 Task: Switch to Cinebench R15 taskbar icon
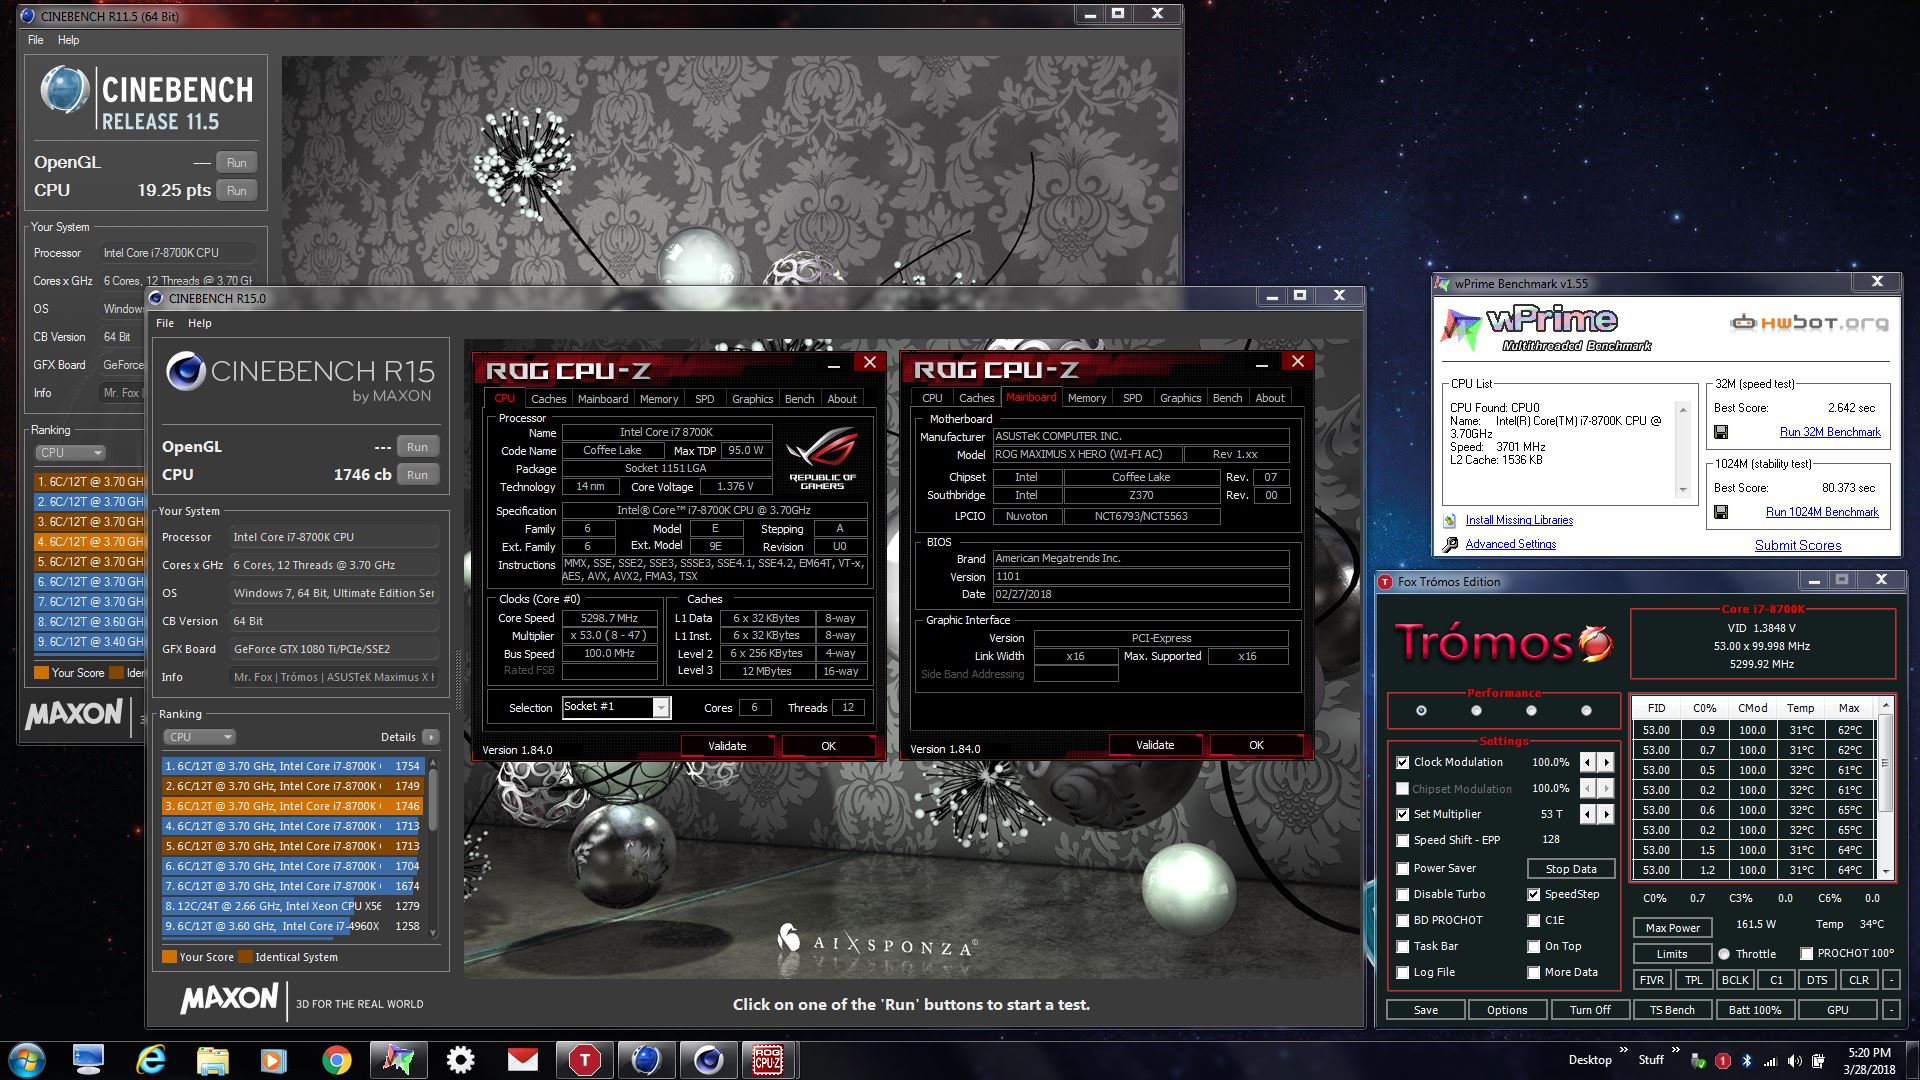pos(708,1060)
